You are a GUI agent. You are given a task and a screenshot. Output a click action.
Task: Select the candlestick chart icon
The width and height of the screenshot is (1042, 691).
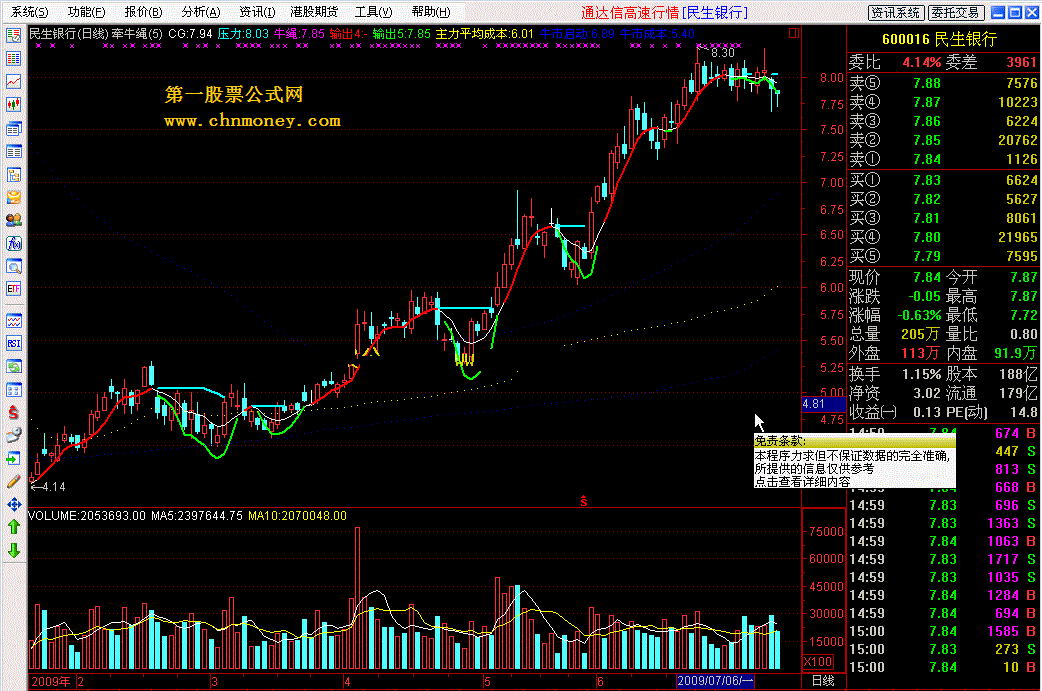(13, 104)
